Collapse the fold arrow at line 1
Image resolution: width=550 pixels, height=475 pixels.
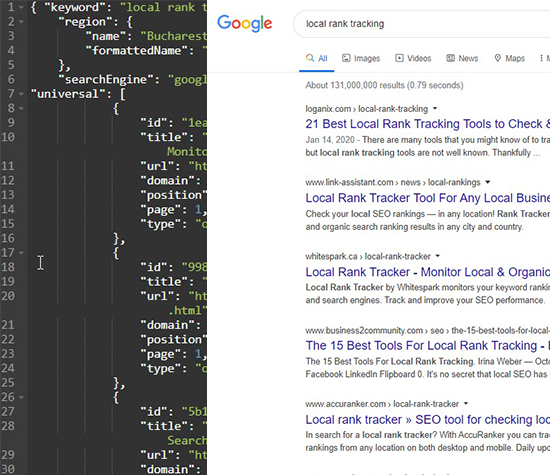tap(21, 7)
